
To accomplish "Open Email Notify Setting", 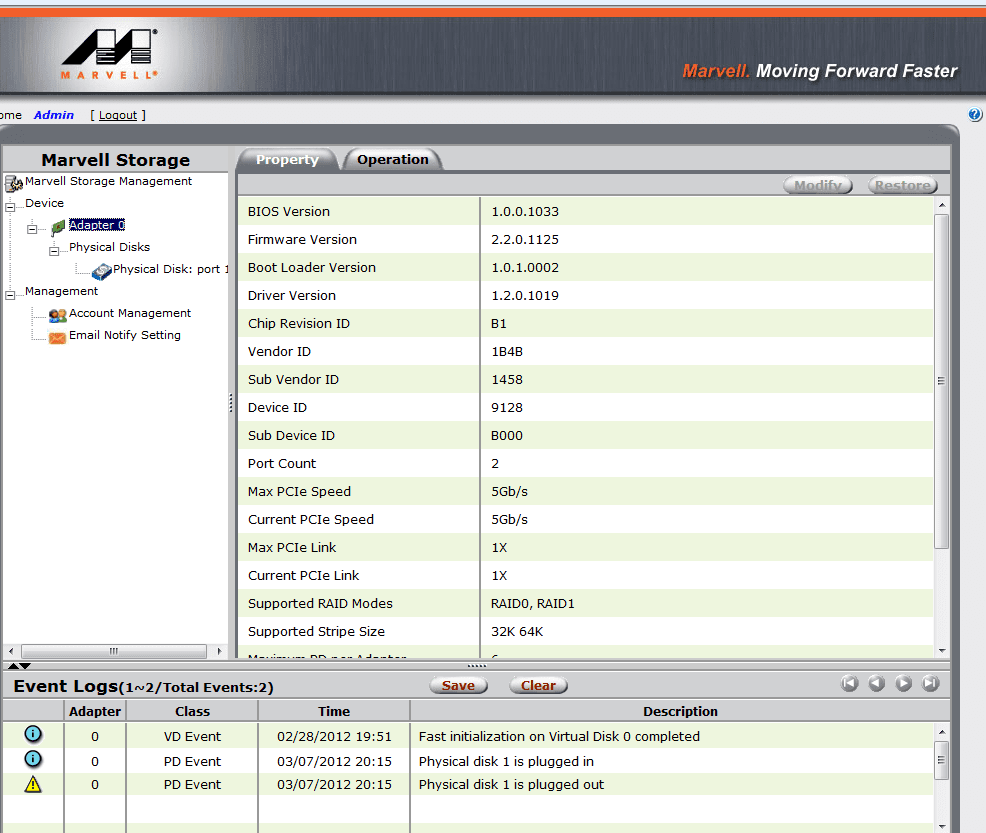I will [x=125, y=335].
